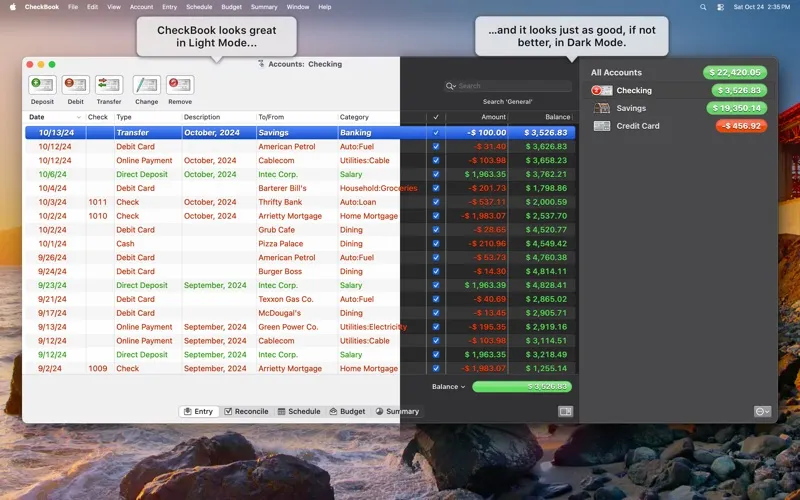Click the search magnifier icon

450,86
